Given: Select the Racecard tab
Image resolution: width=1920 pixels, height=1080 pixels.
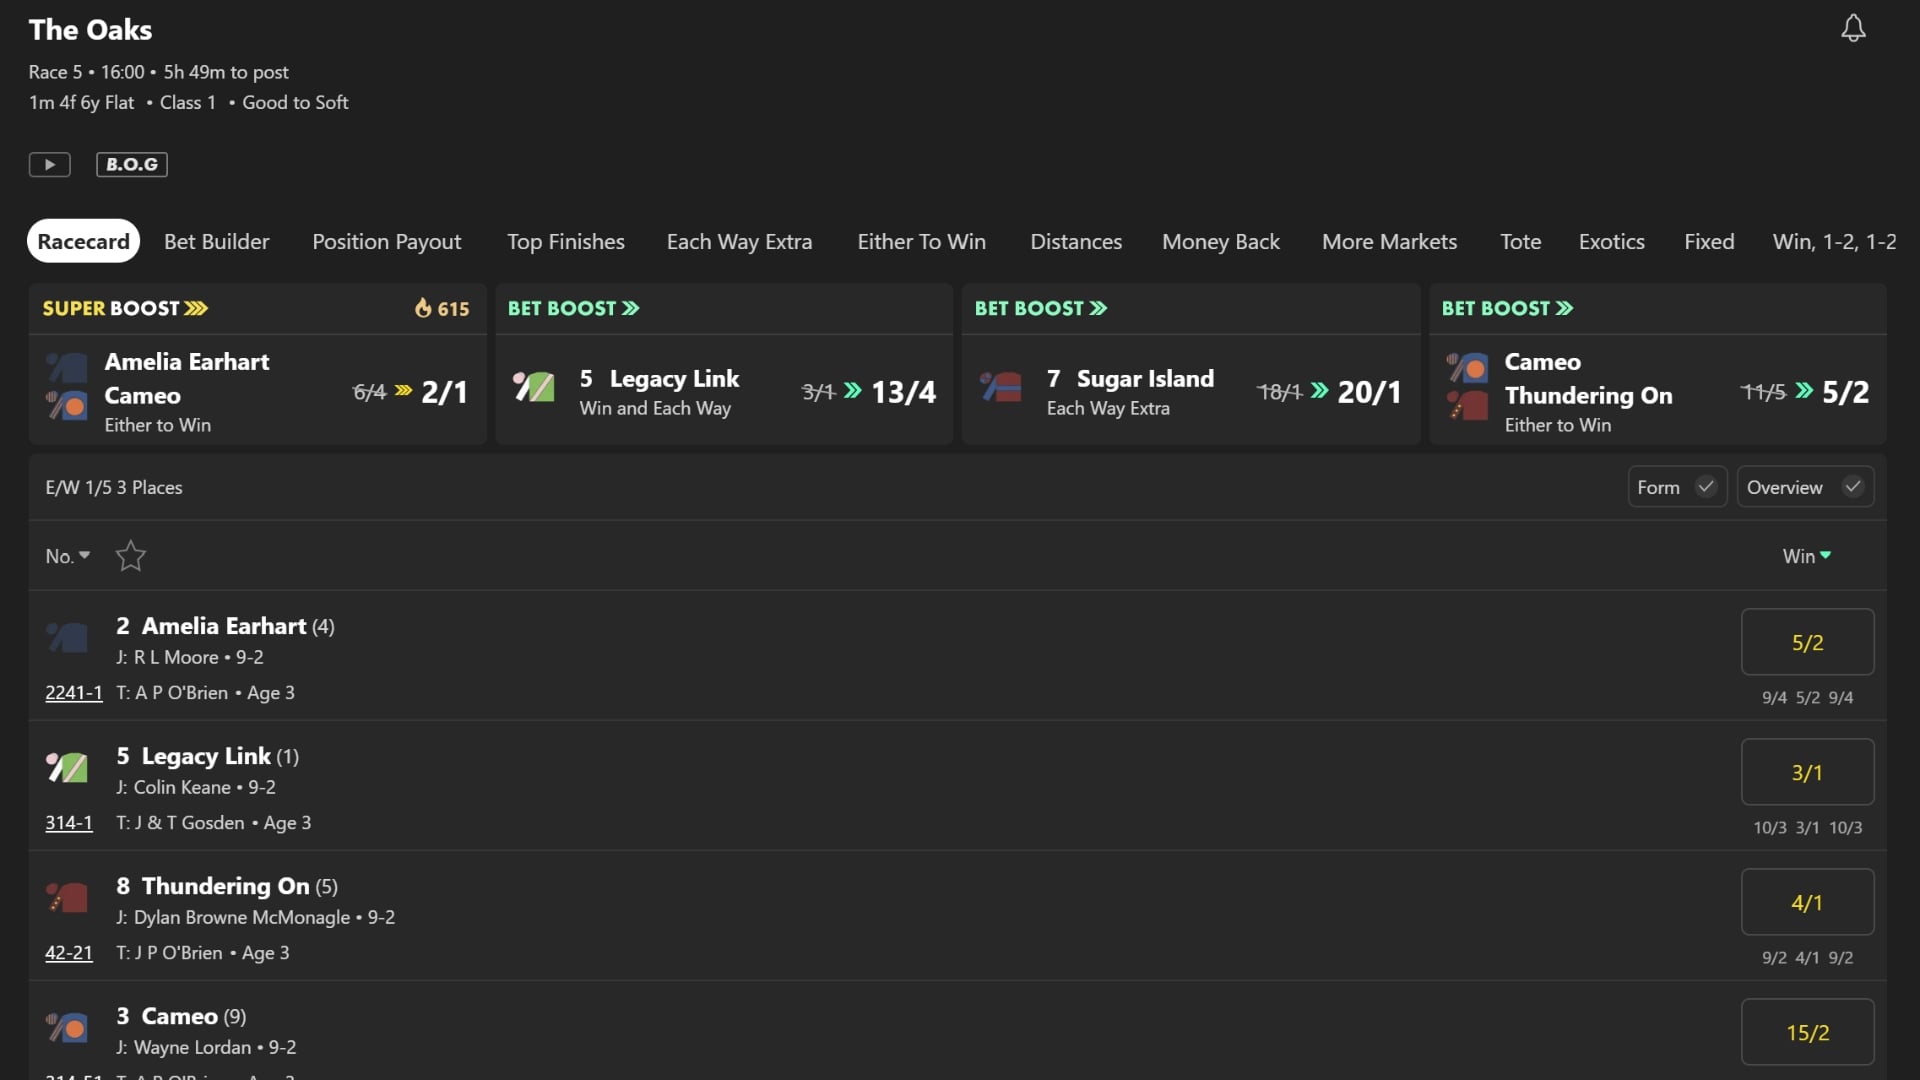Looking at the screenshot, I should pos(84,241).
